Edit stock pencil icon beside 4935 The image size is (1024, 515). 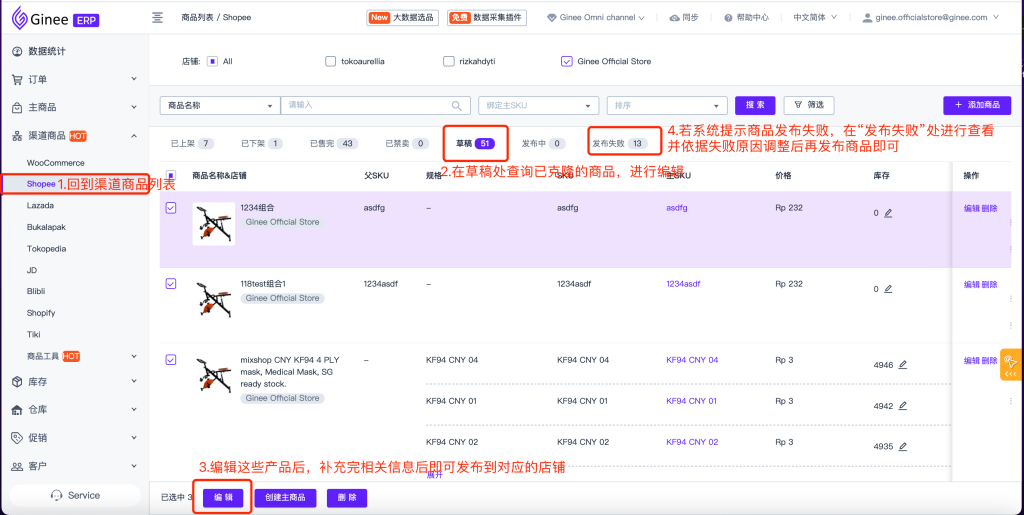[x=903, y=446]
